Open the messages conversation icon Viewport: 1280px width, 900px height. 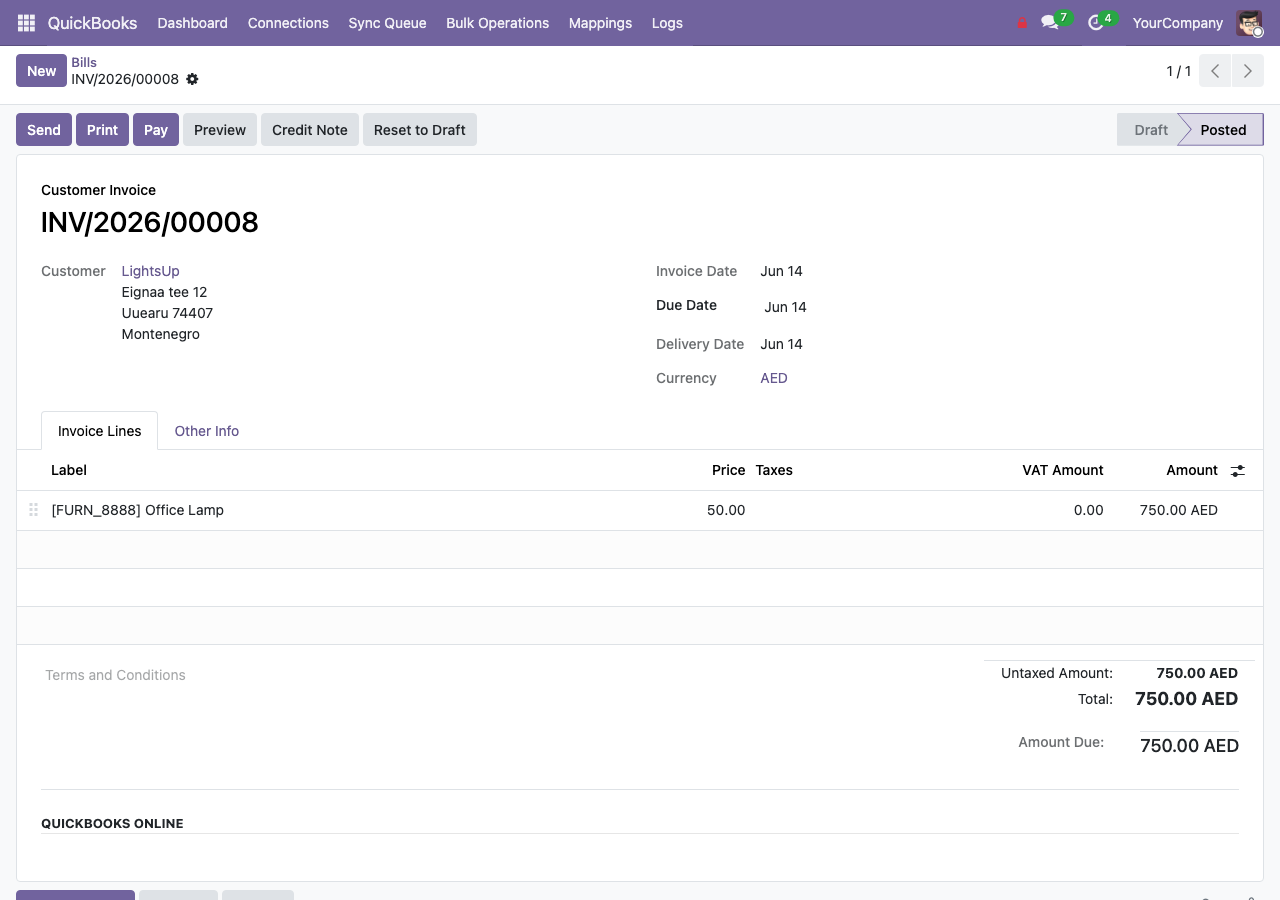coord(1050,22)
